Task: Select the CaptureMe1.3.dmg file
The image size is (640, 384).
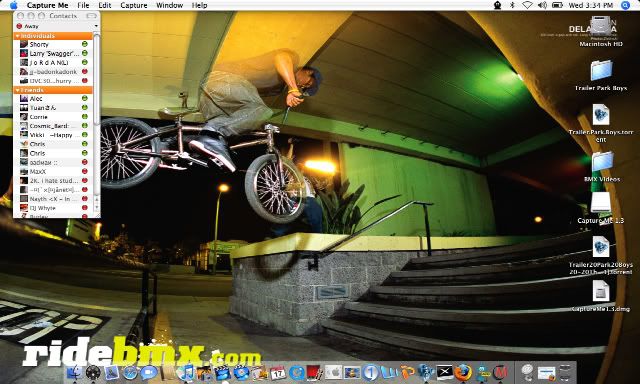Action: [x=601, y=297]
